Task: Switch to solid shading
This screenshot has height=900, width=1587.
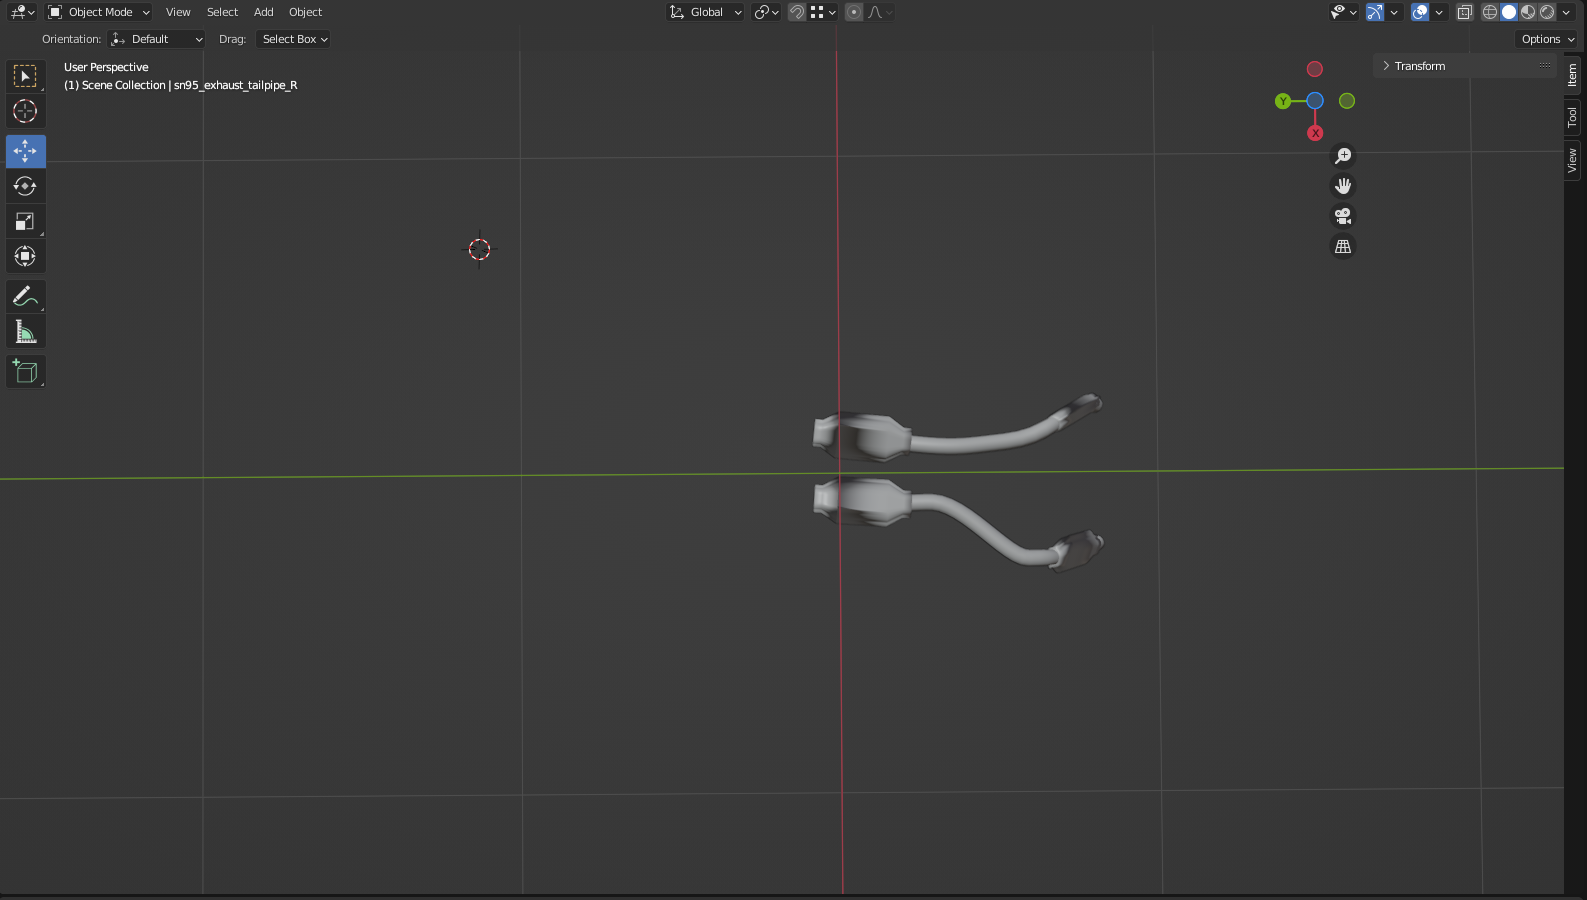Action: [x=1509, y=12]
